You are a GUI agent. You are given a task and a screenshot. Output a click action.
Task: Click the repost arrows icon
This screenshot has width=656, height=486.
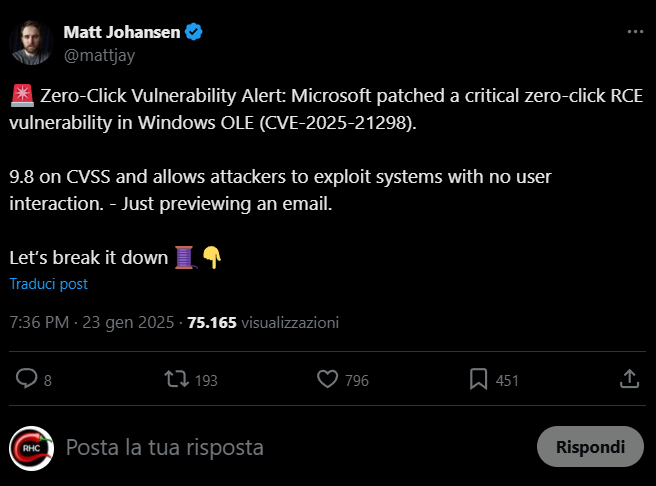tap(176, 379)
